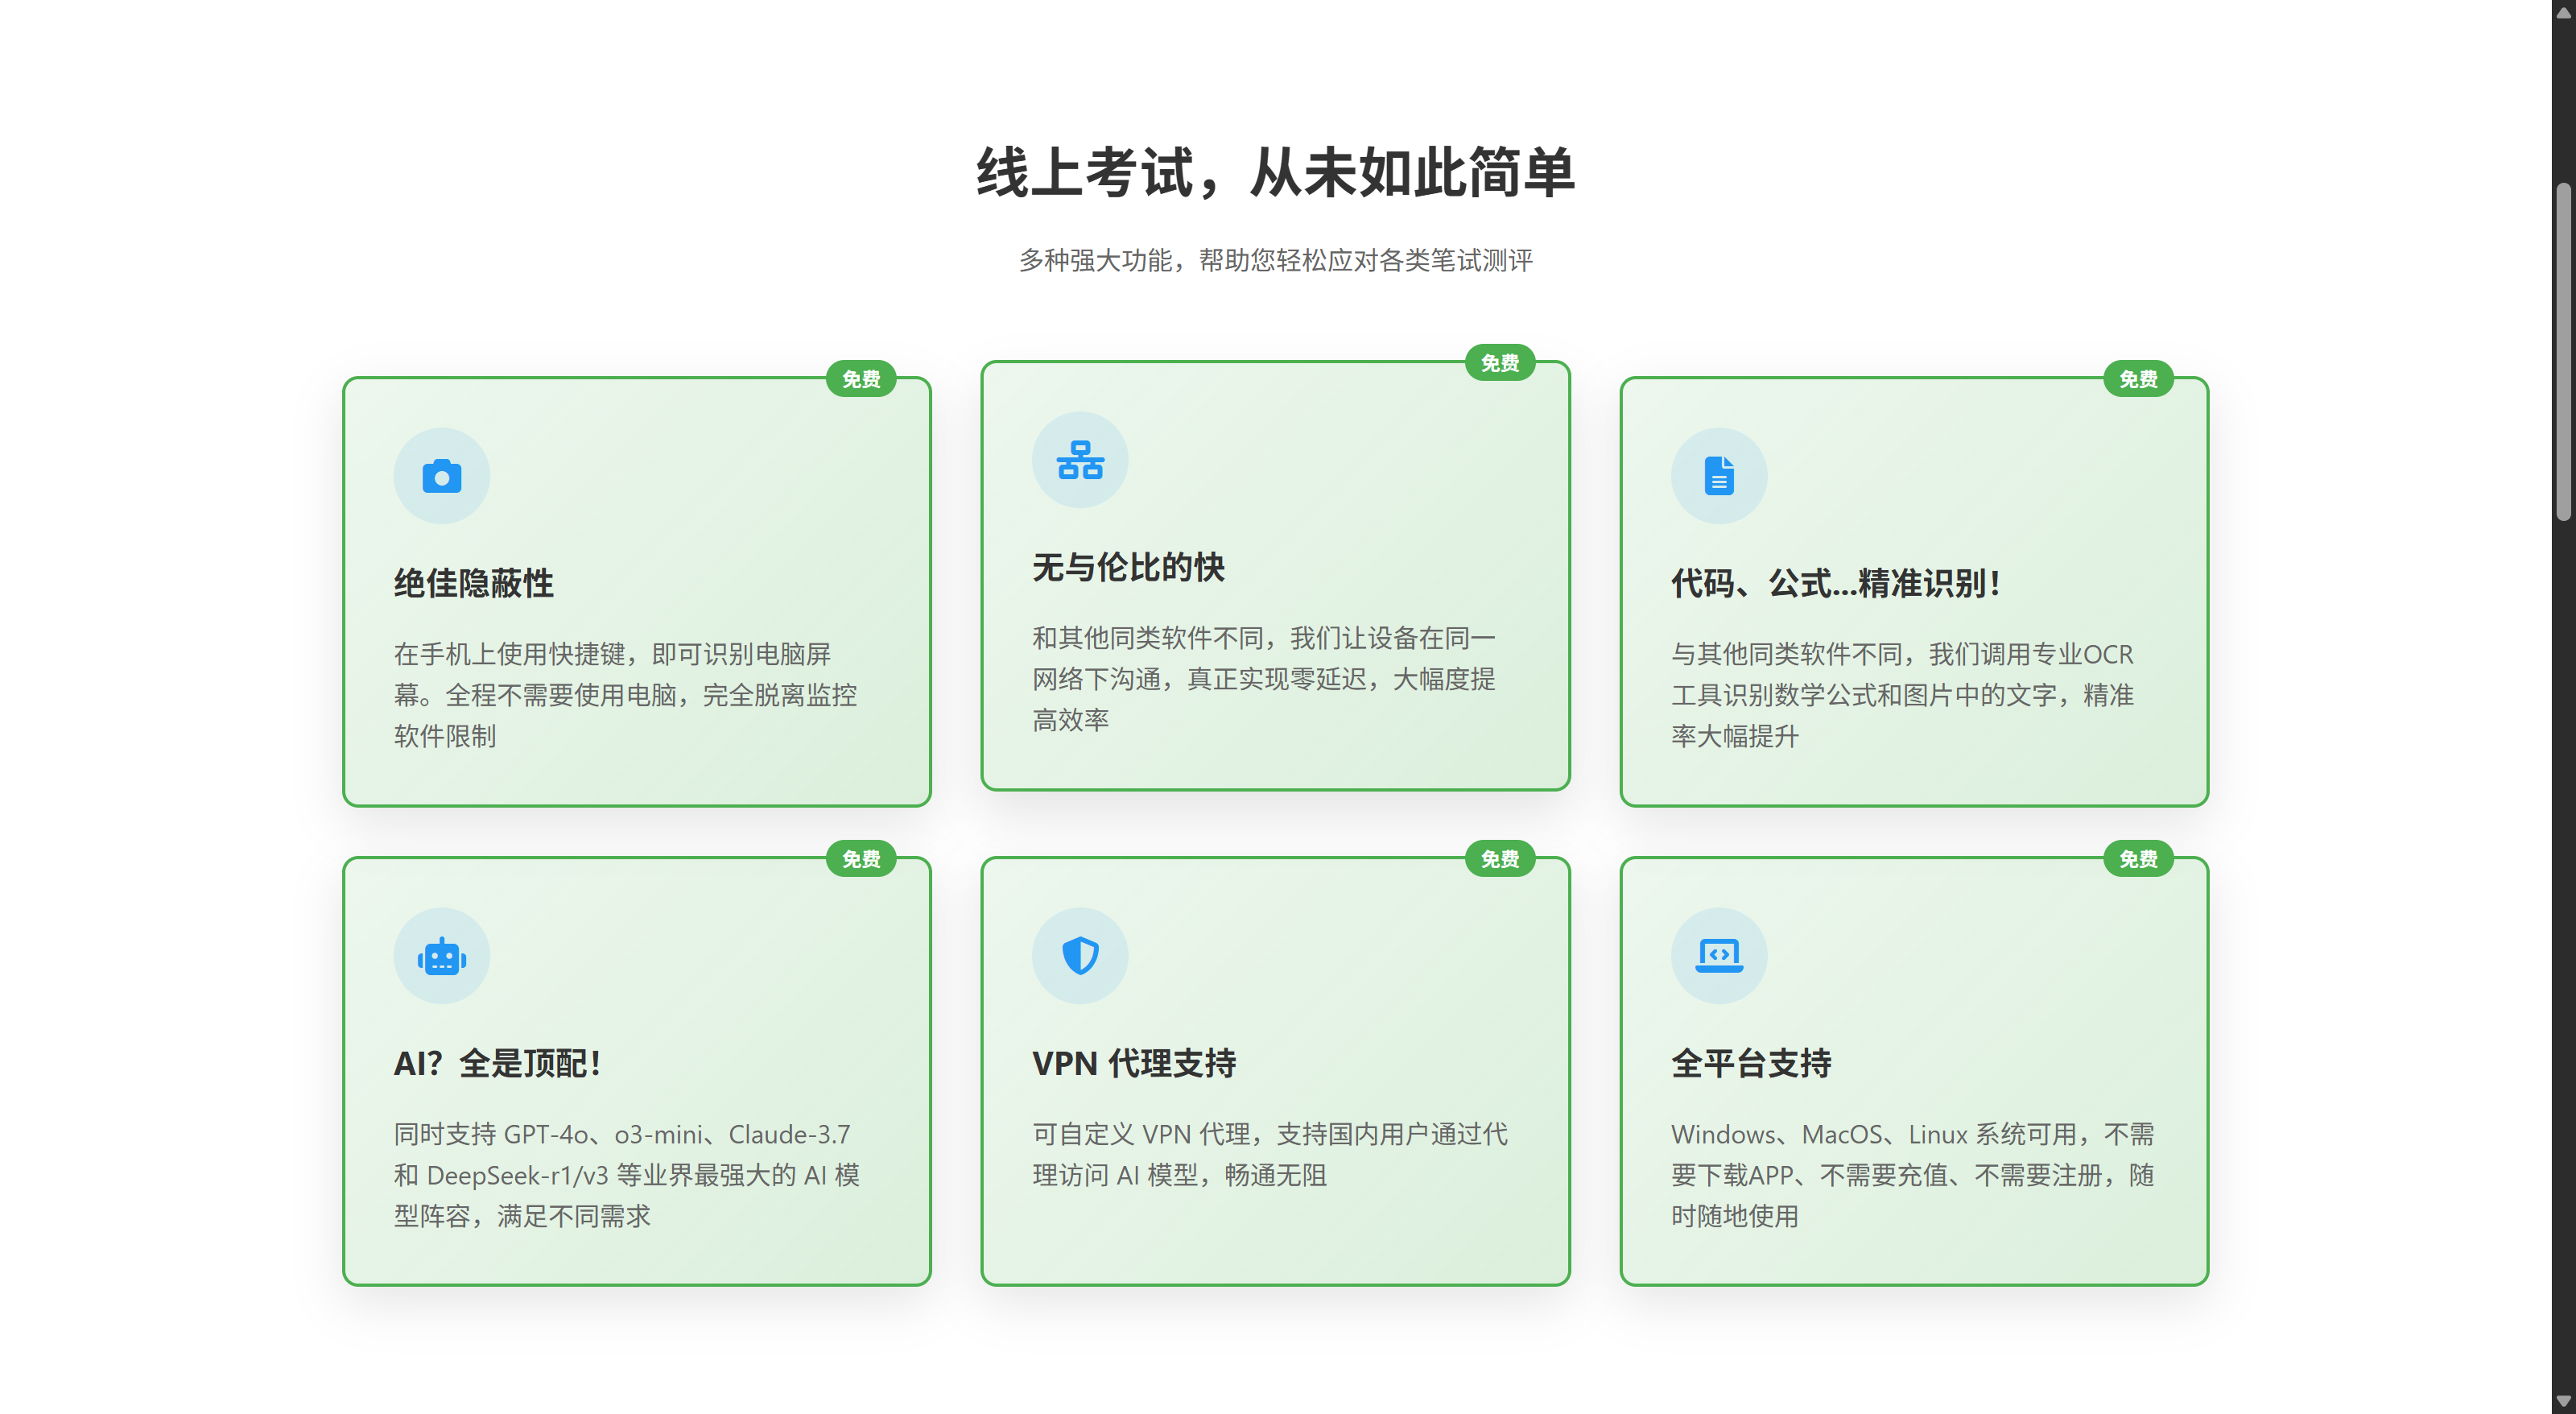
Task: Click the 线上考试，从未如此简单 main heading
Action: pos(1275,172)
